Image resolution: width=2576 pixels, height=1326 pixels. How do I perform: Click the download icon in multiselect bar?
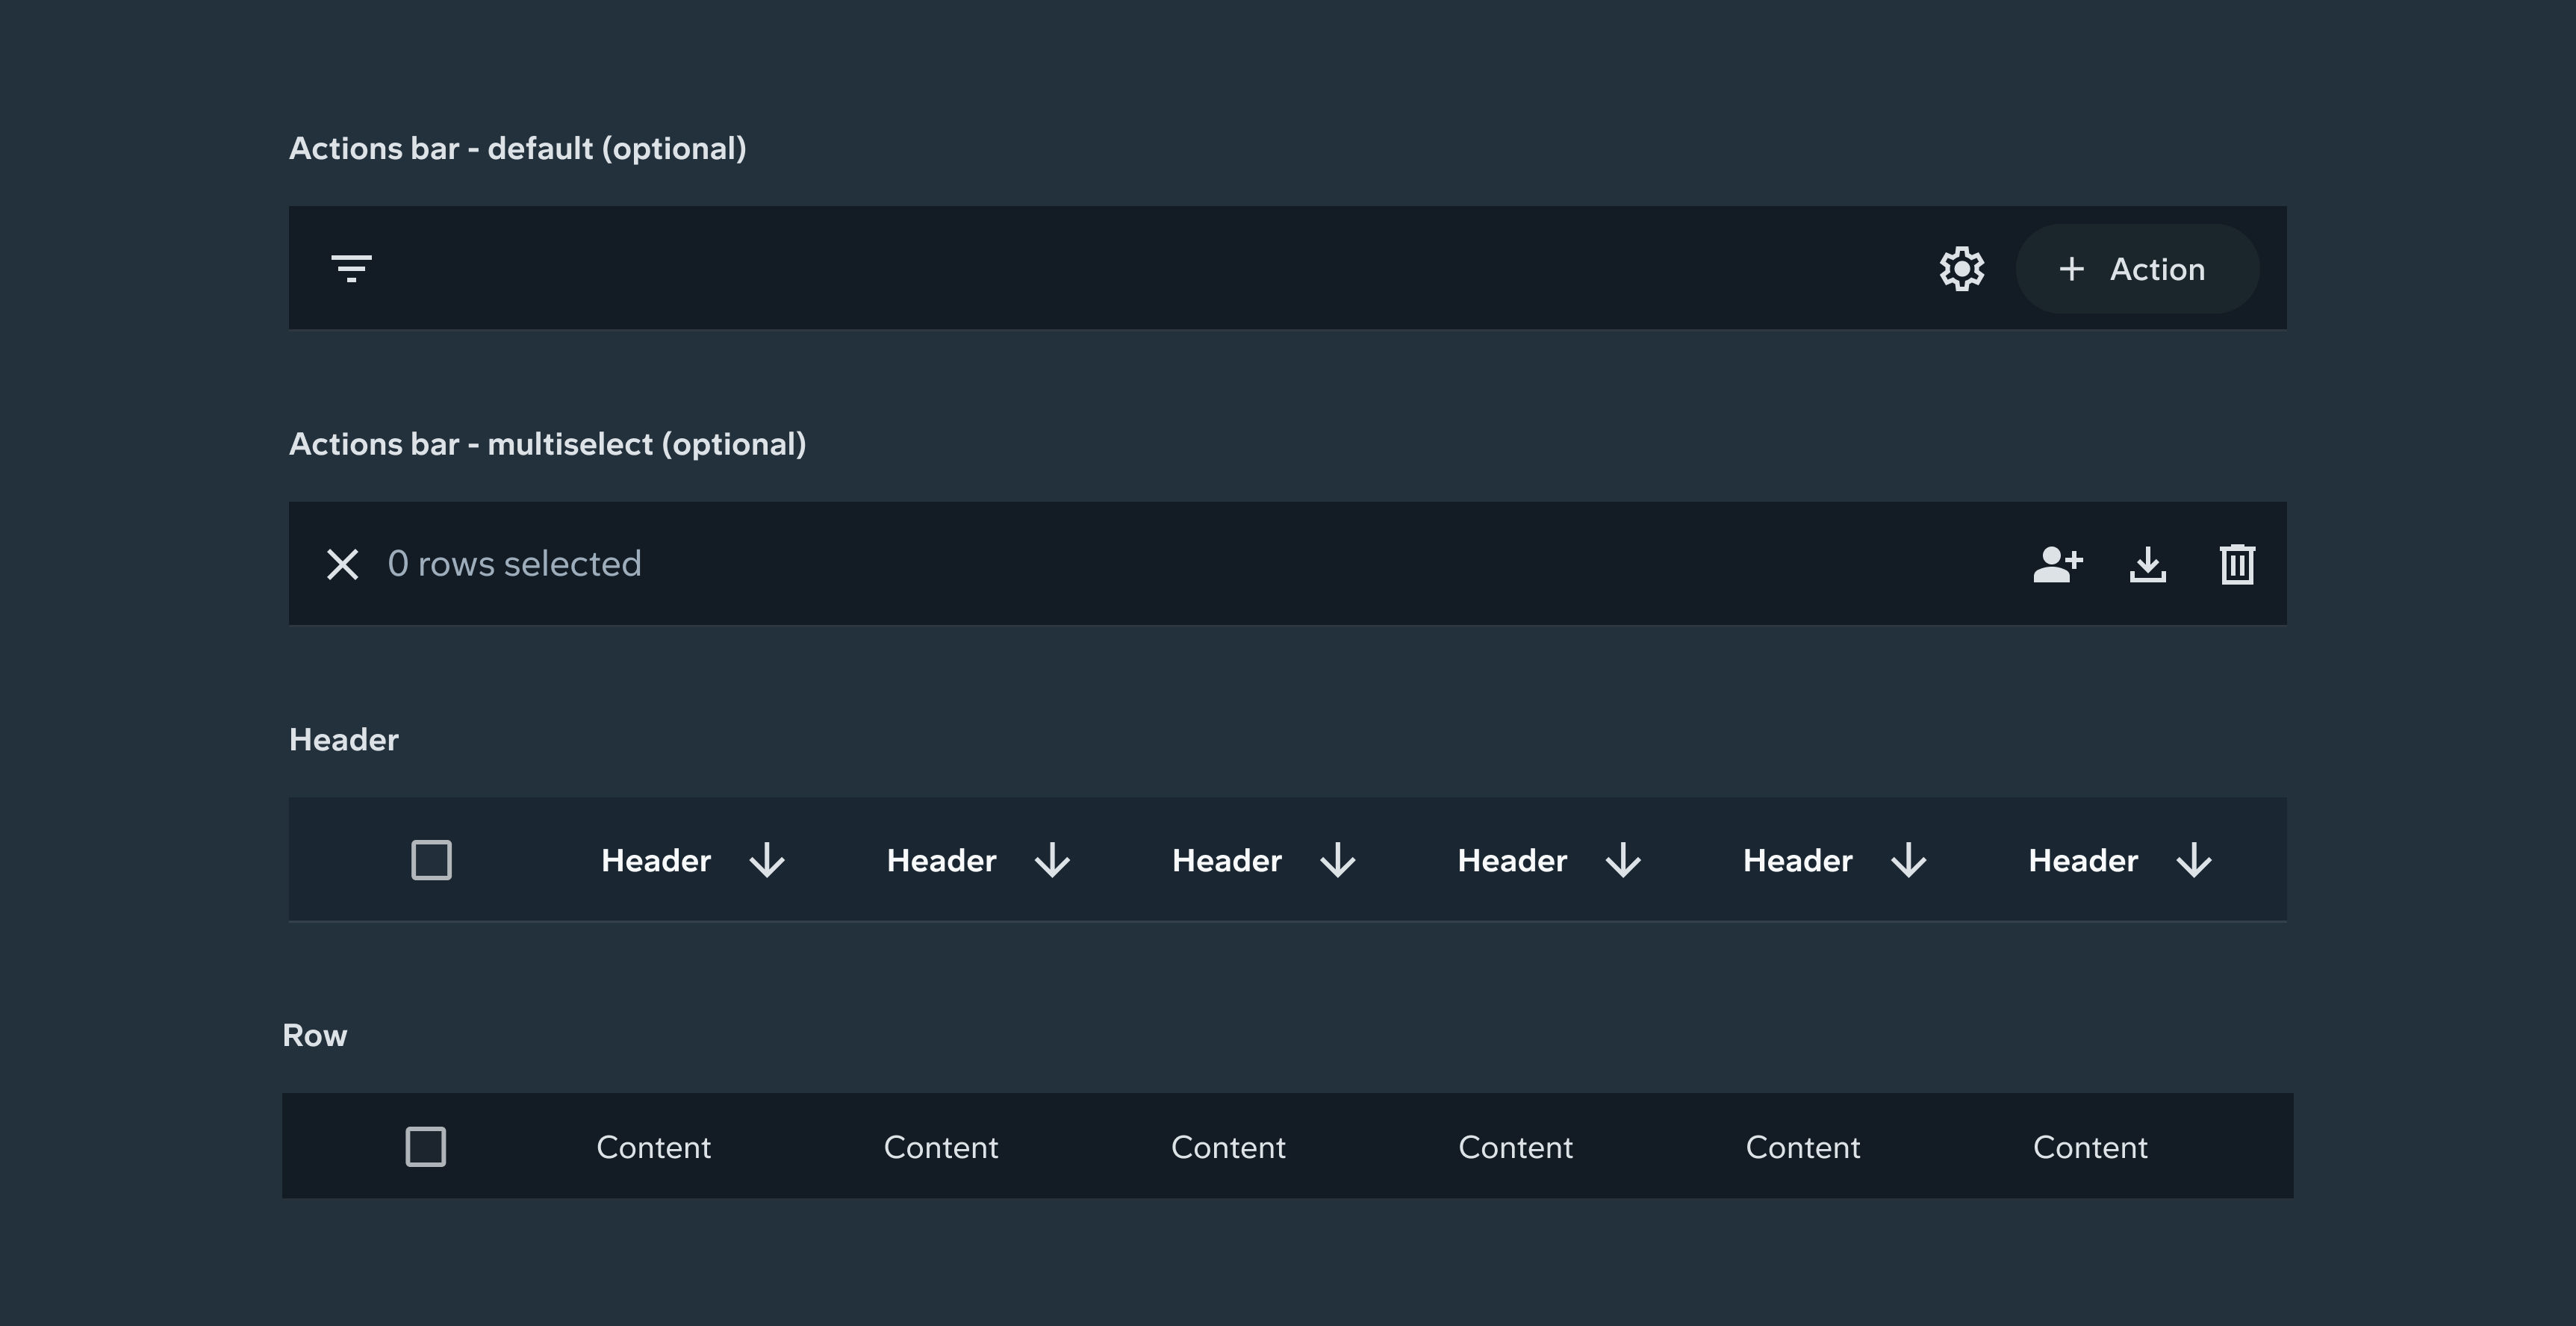coord(2147,564)
